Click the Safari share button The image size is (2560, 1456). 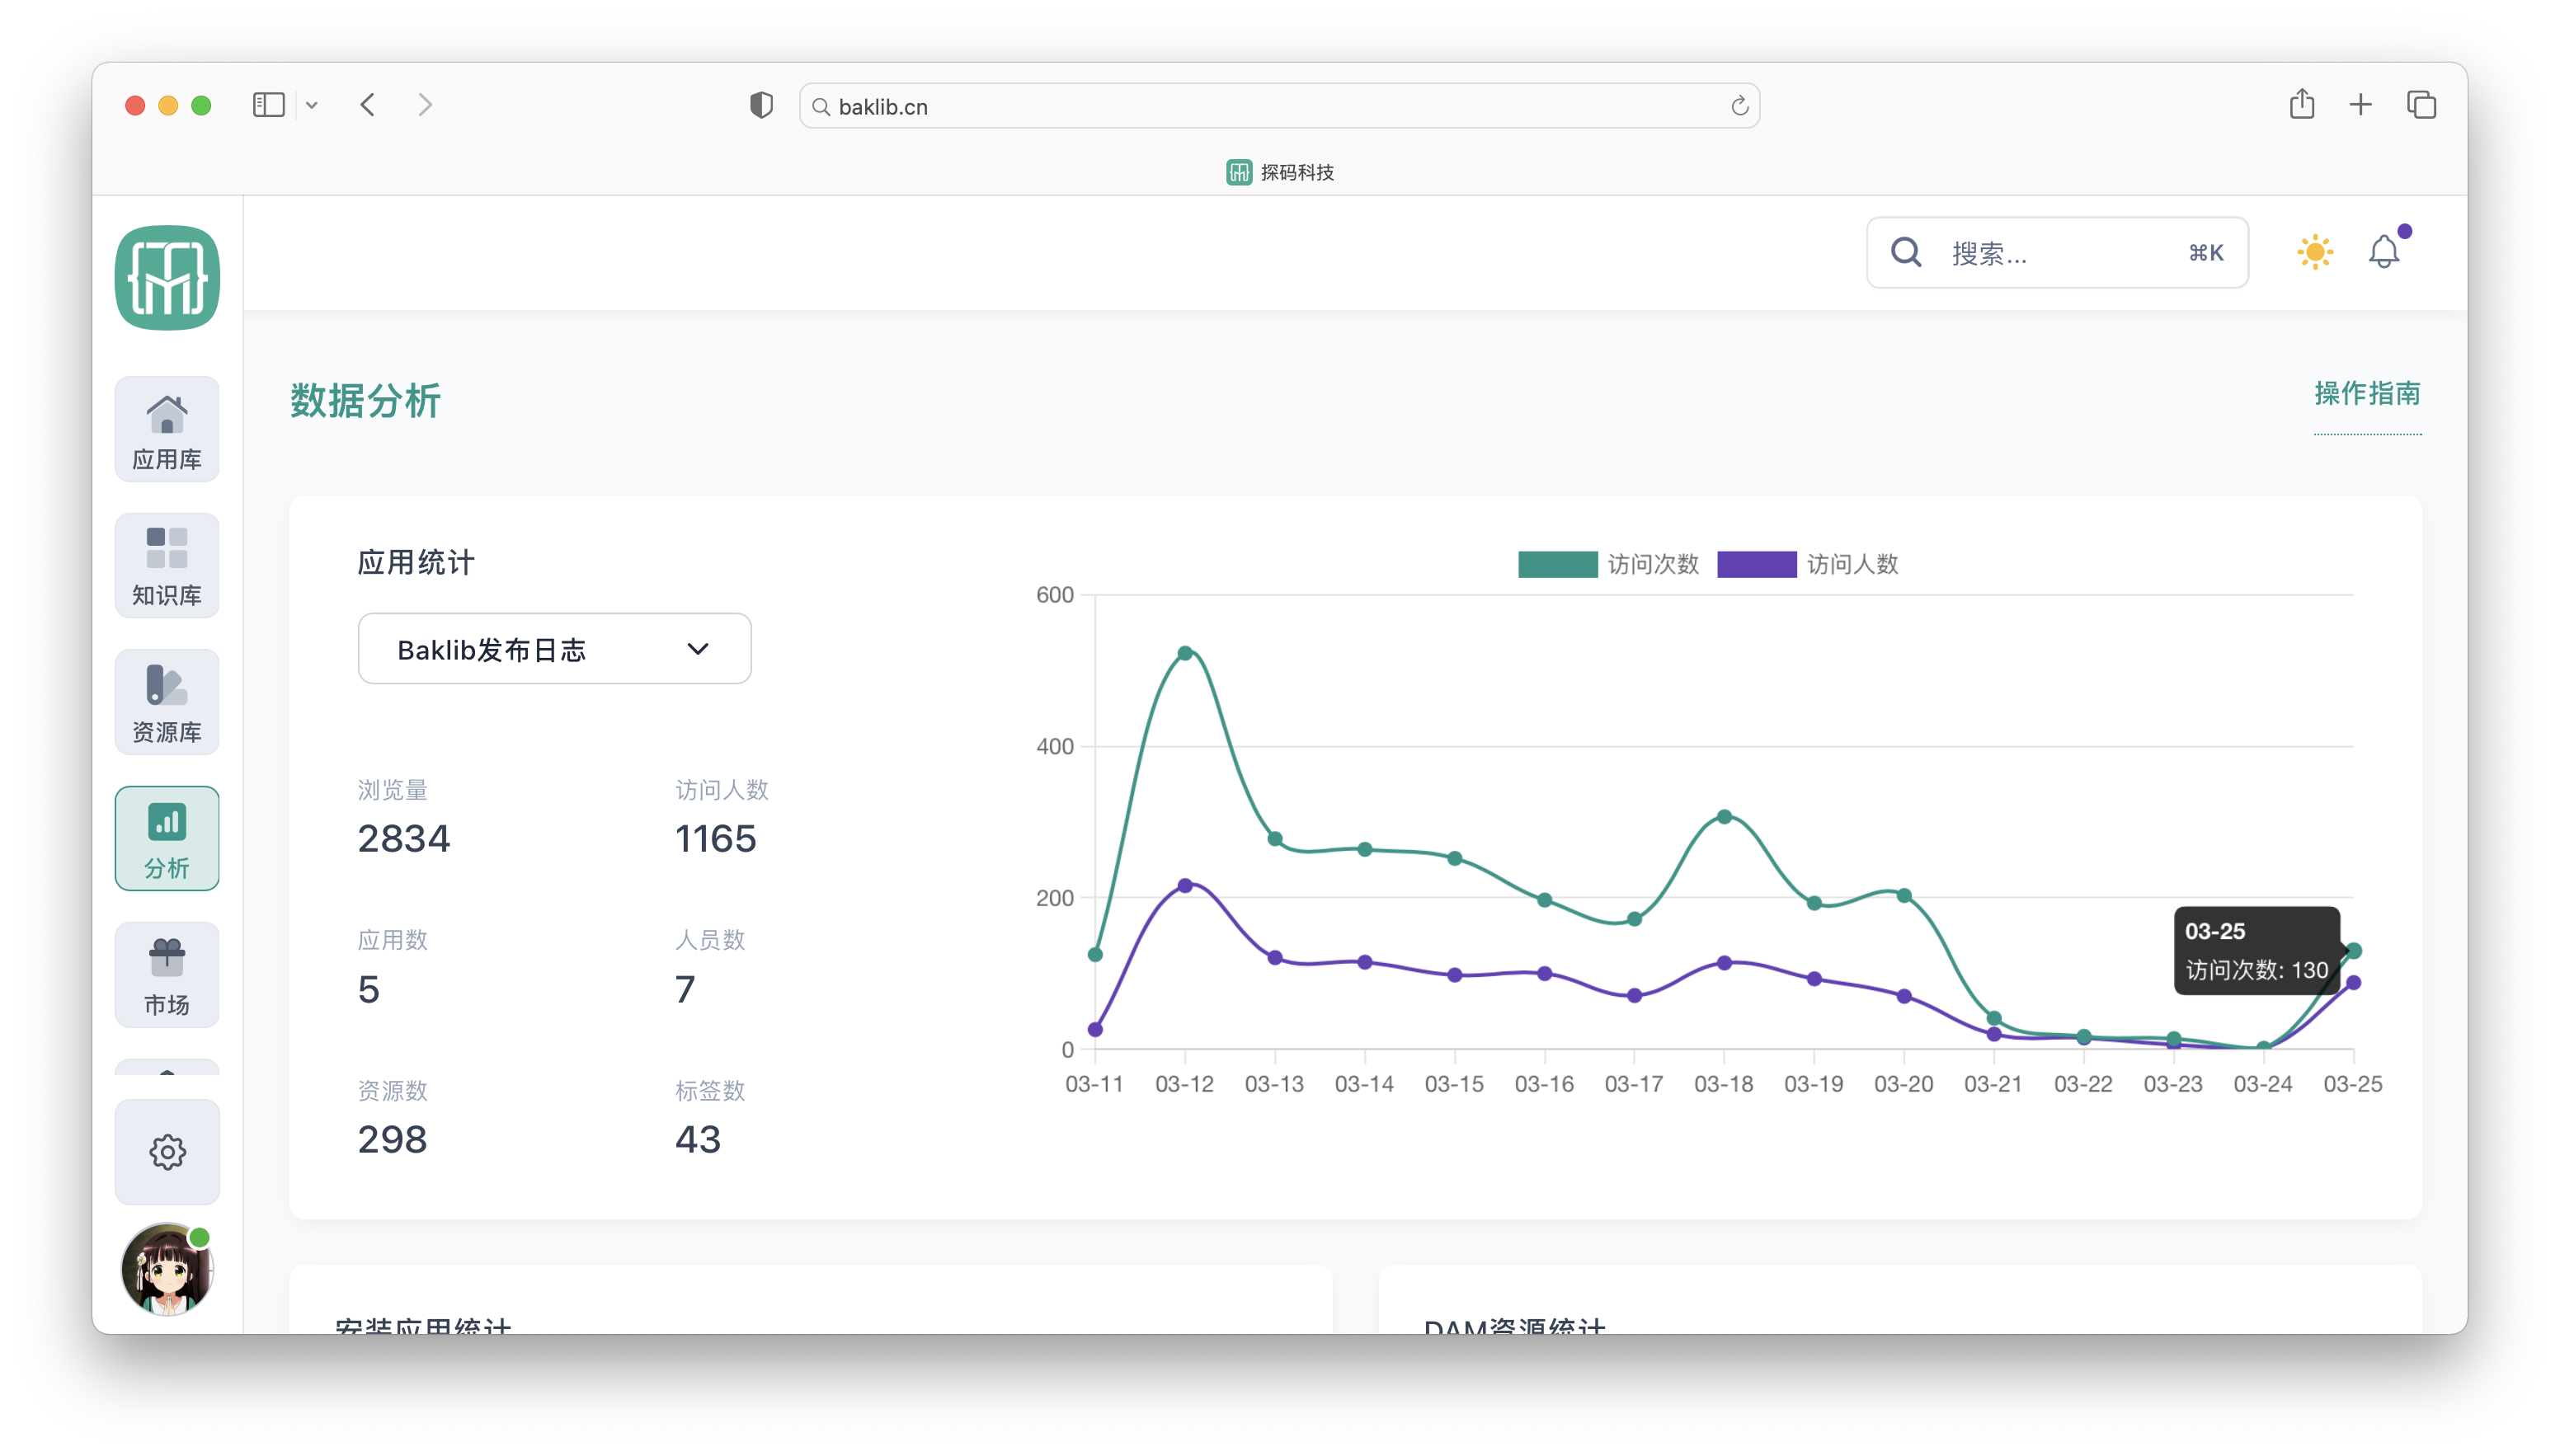pos(2302,105)
